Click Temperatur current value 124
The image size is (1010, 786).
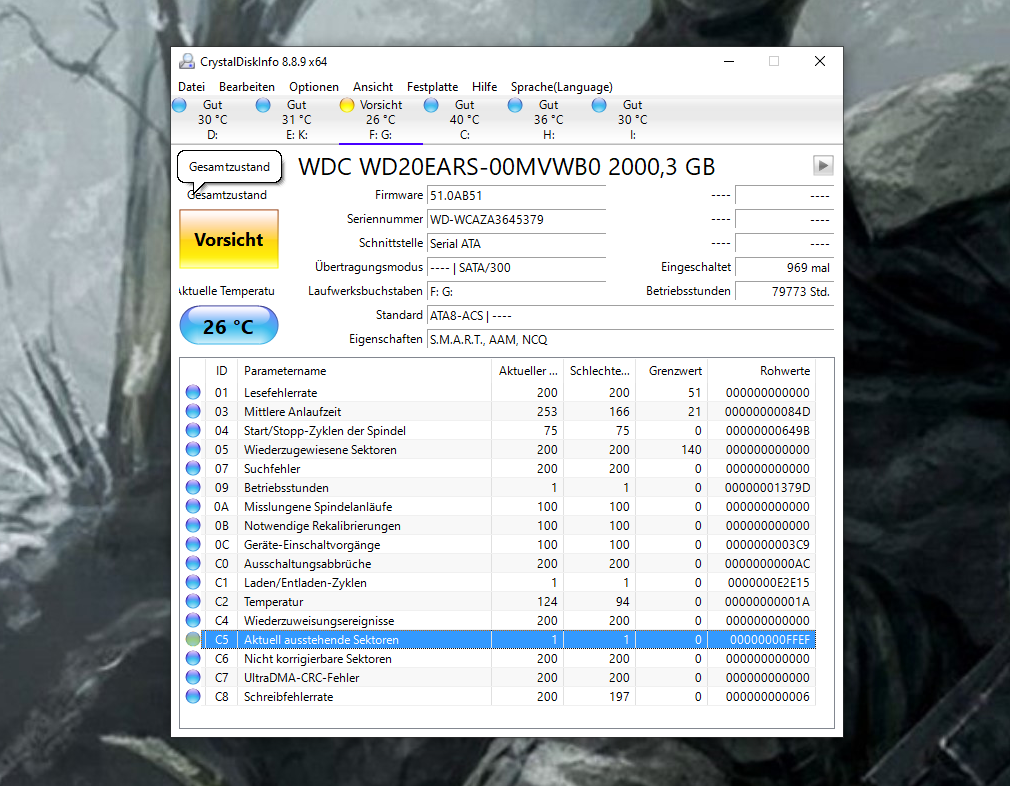coord(547,601)
